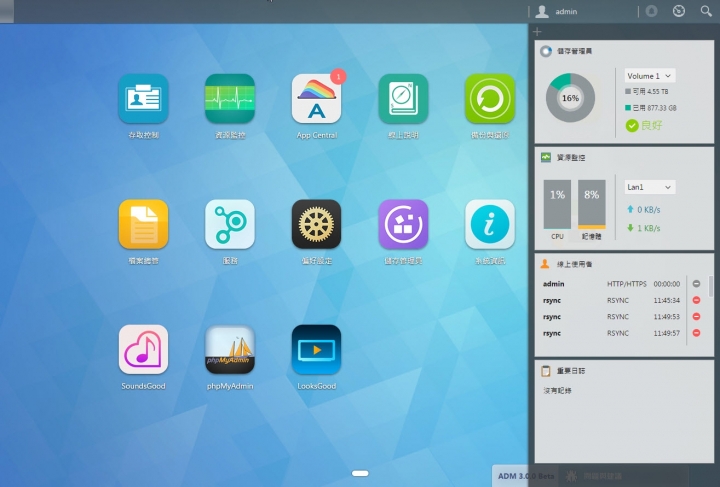This screenshot has height=487, width=720.
Task: Select the admin user in online users
Action: (x=554, y=284)
